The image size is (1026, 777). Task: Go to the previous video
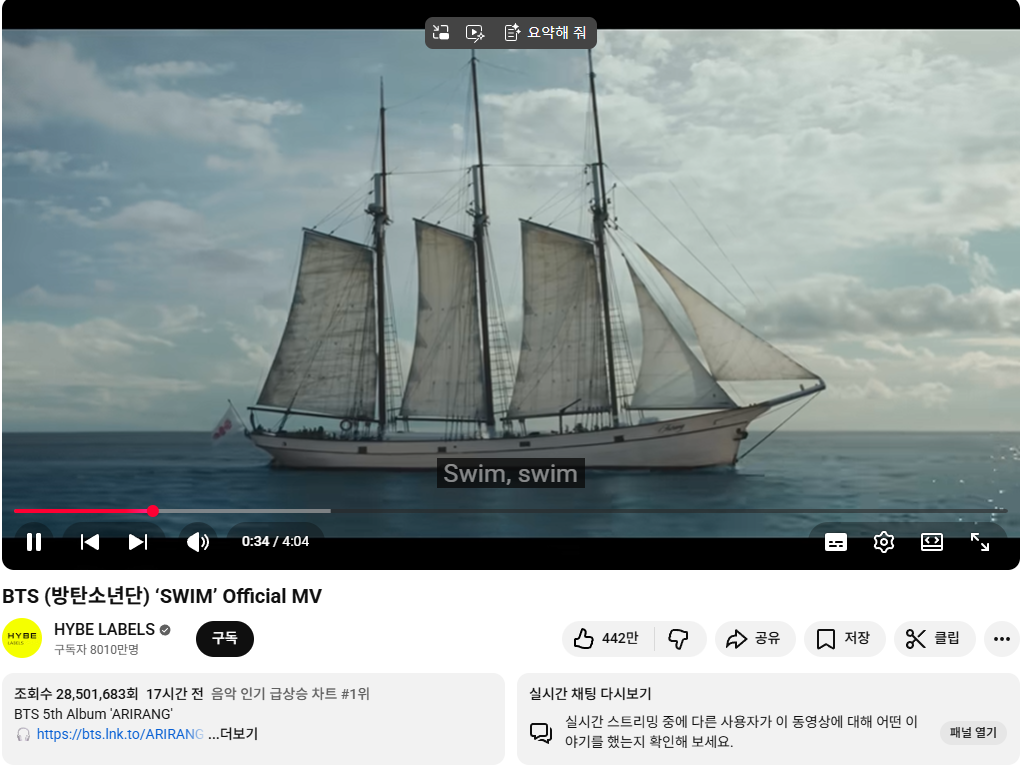pyautogui.click(x=90, y=542)
